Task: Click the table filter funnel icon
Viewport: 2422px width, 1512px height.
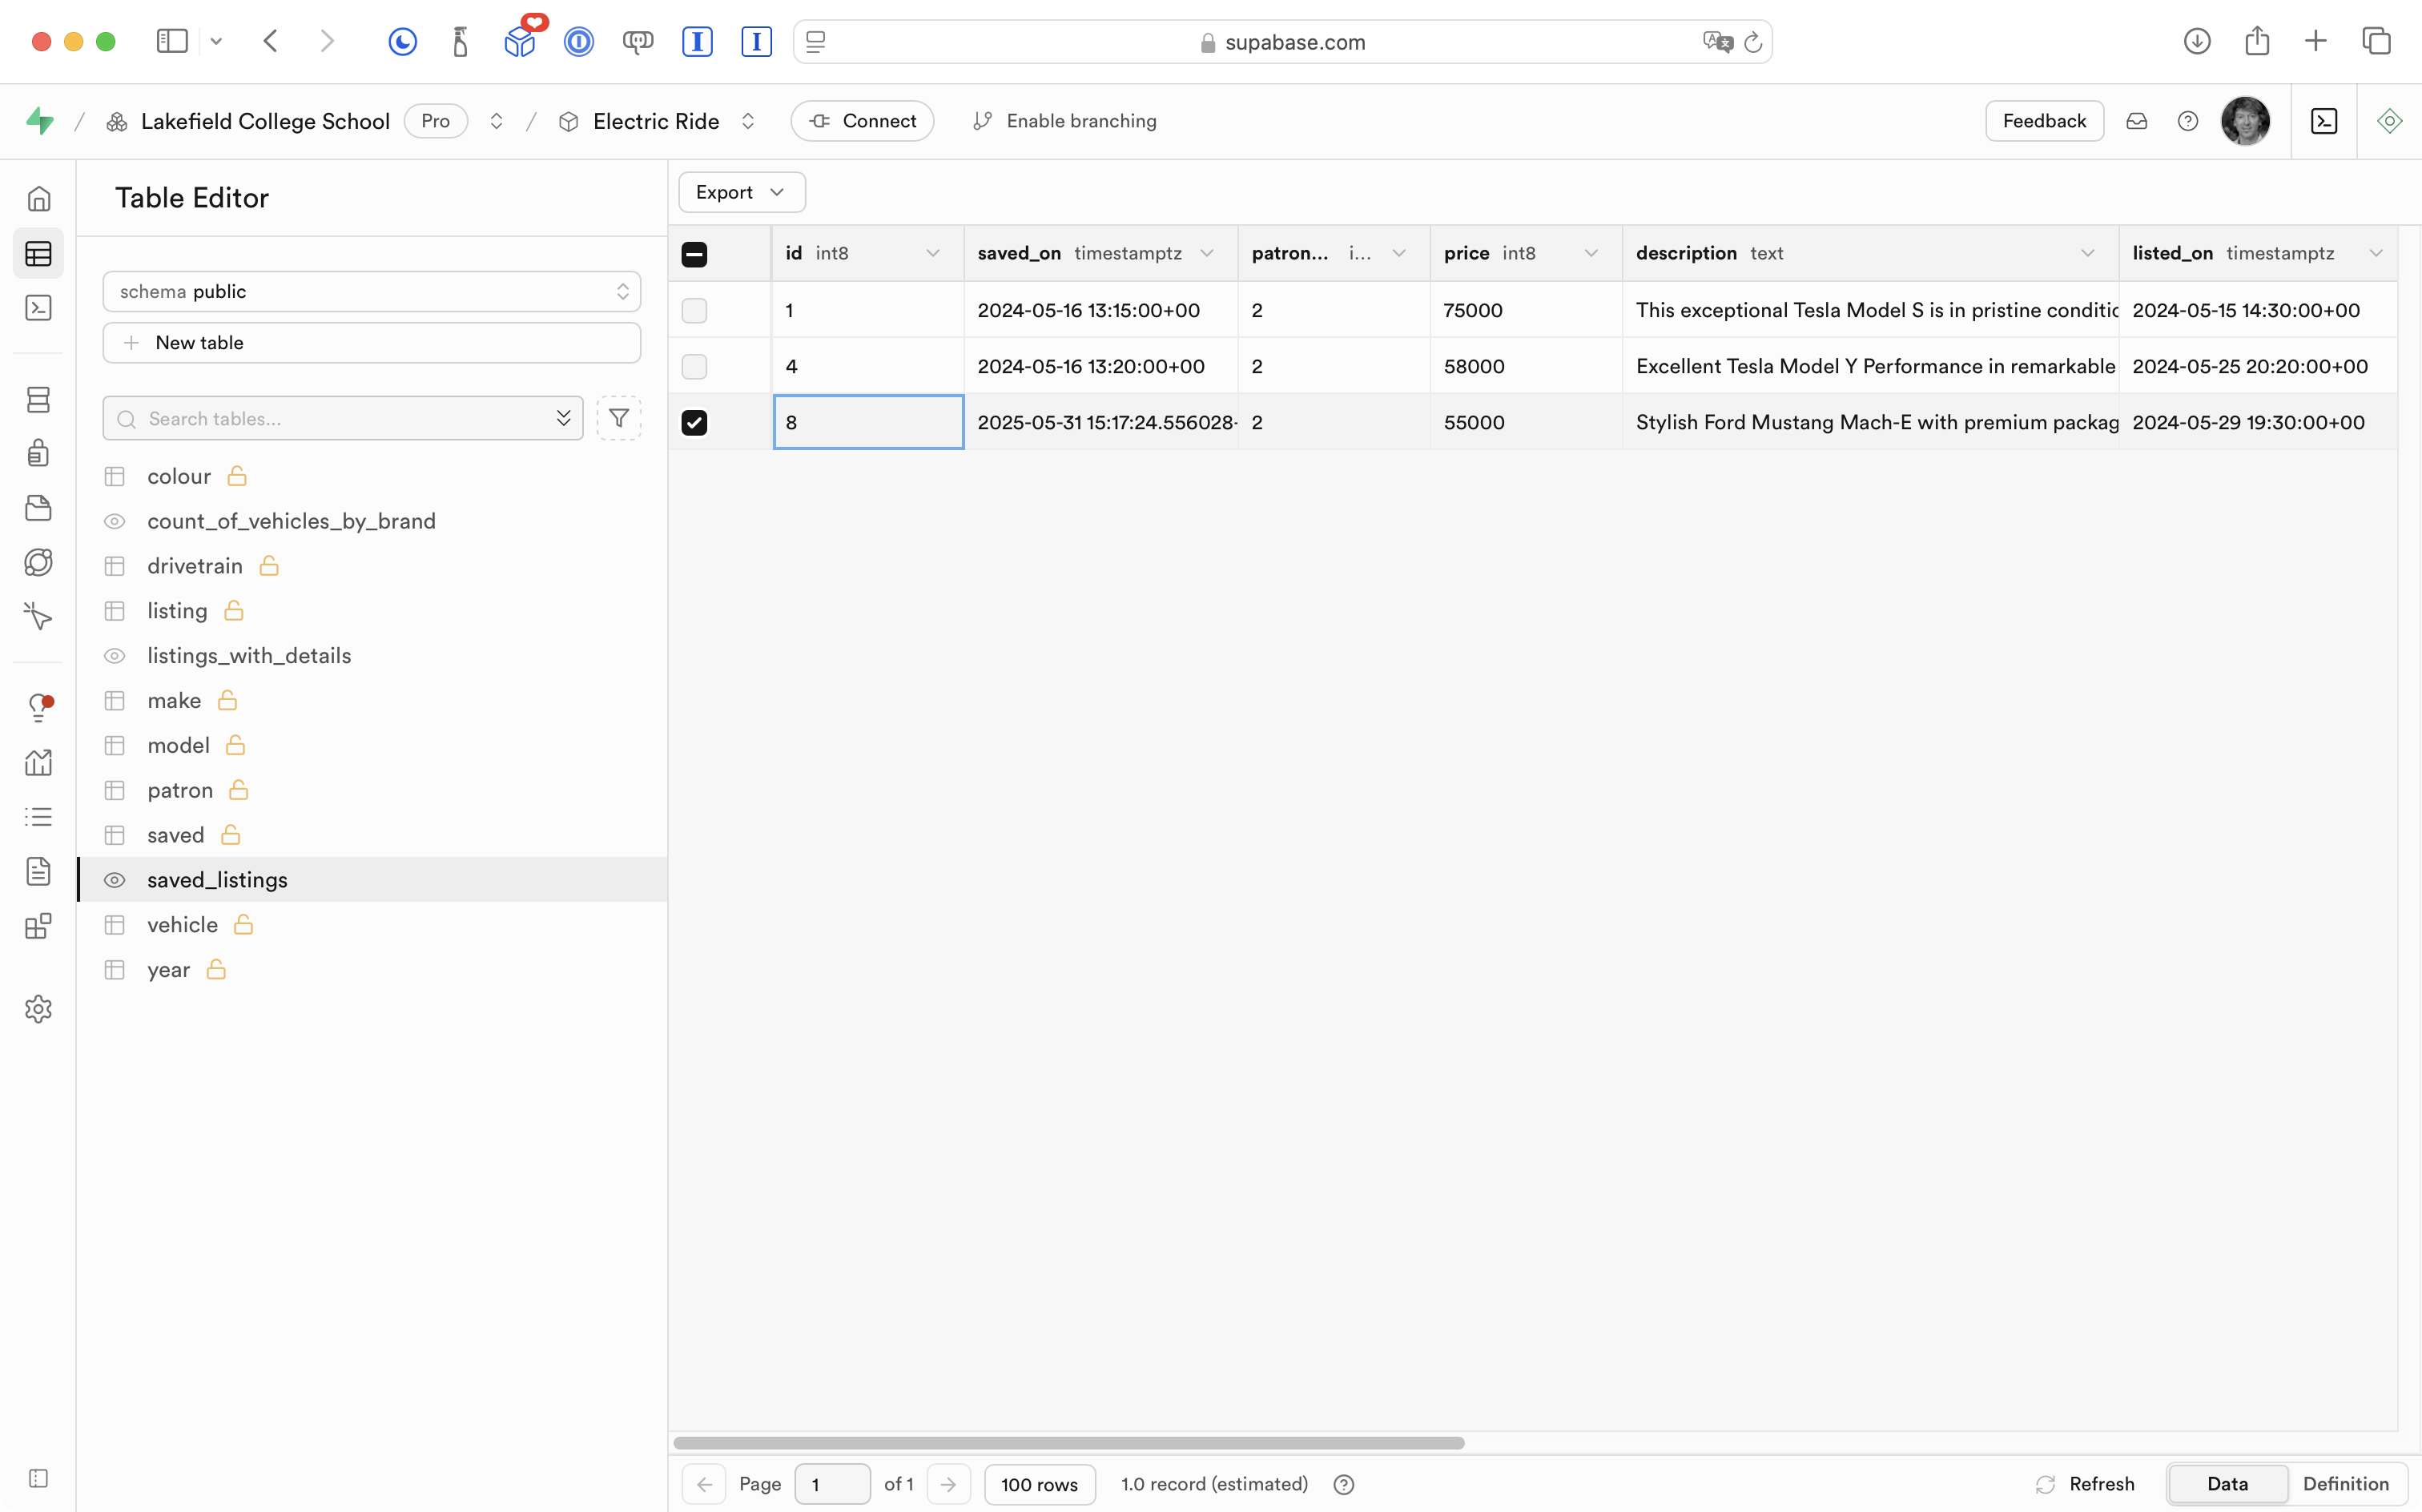Action: tap(619, 418)
